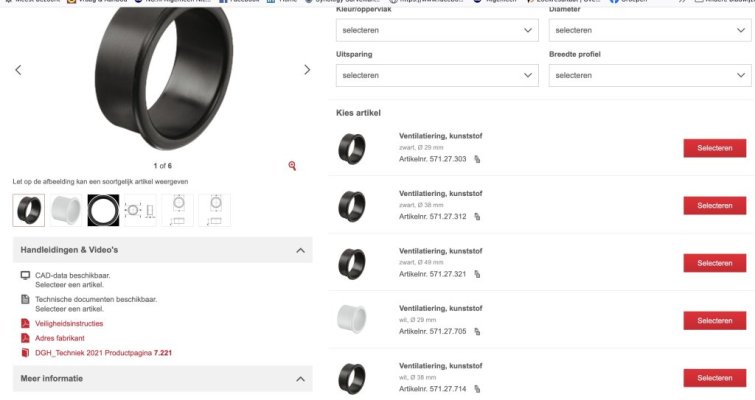Go to next product image arrow
Viewport: 755px width, 400px height.
point(307,70)
